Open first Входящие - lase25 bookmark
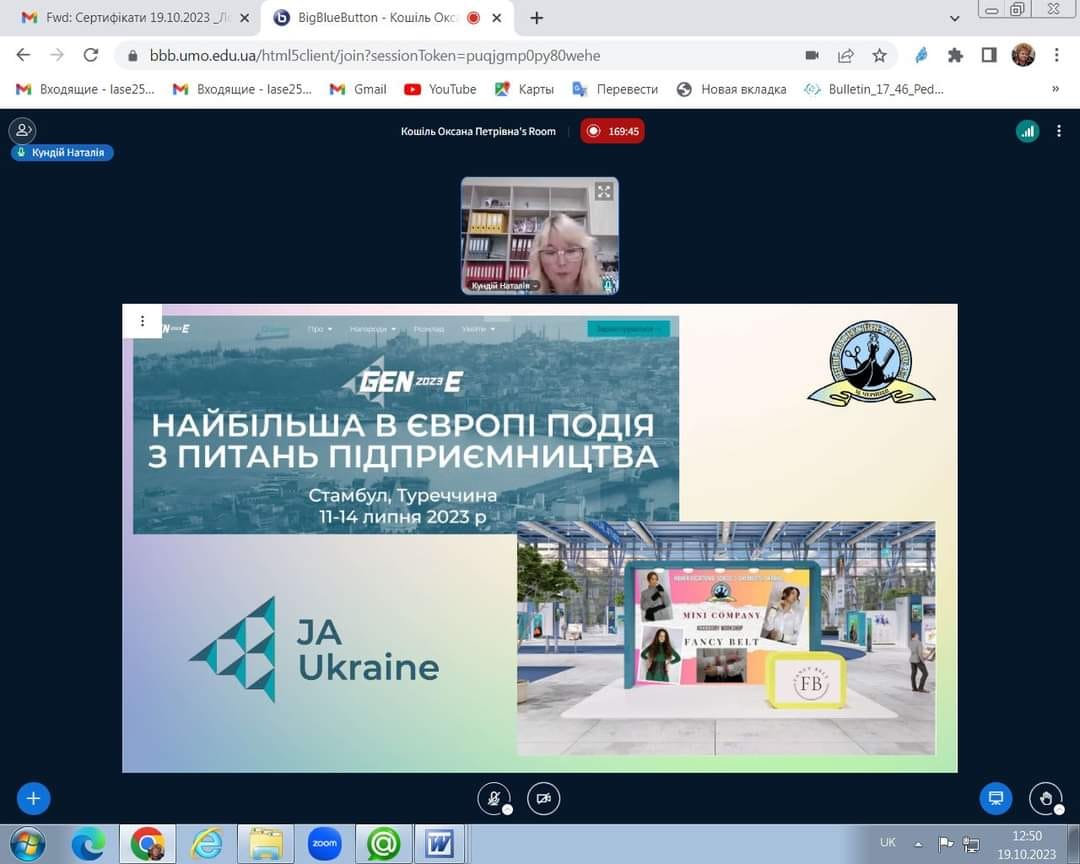Image resolution: width=1080 pixels, height=864 pixels. [85, 89]
